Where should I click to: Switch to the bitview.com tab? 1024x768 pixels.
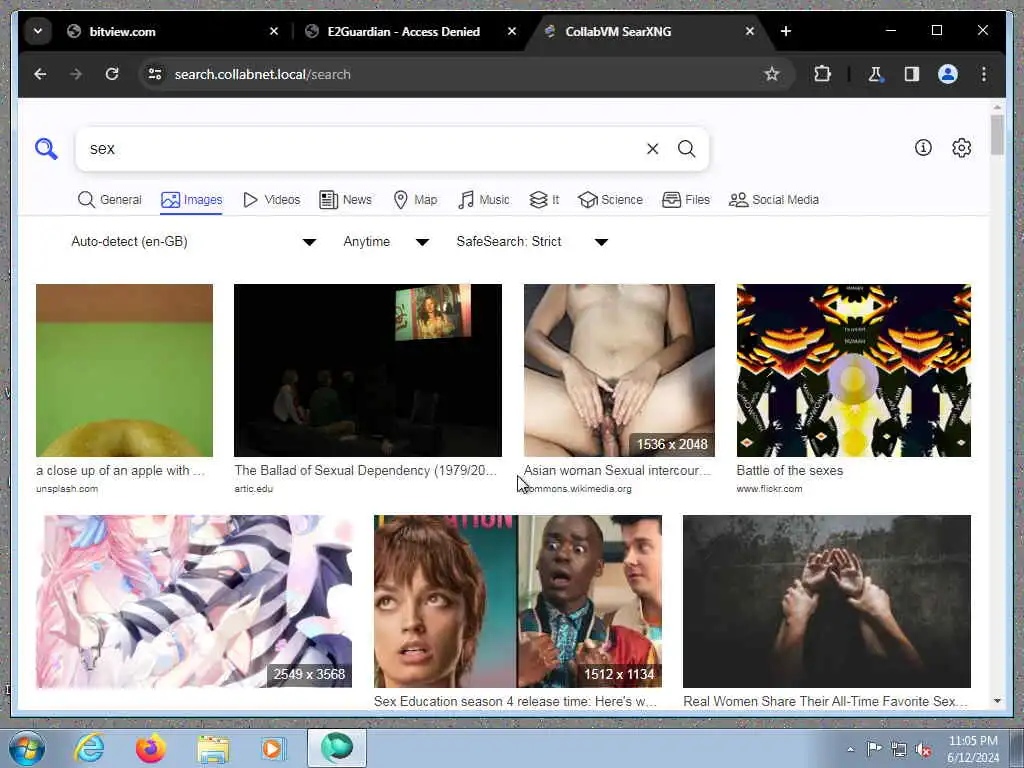(173, 31)
